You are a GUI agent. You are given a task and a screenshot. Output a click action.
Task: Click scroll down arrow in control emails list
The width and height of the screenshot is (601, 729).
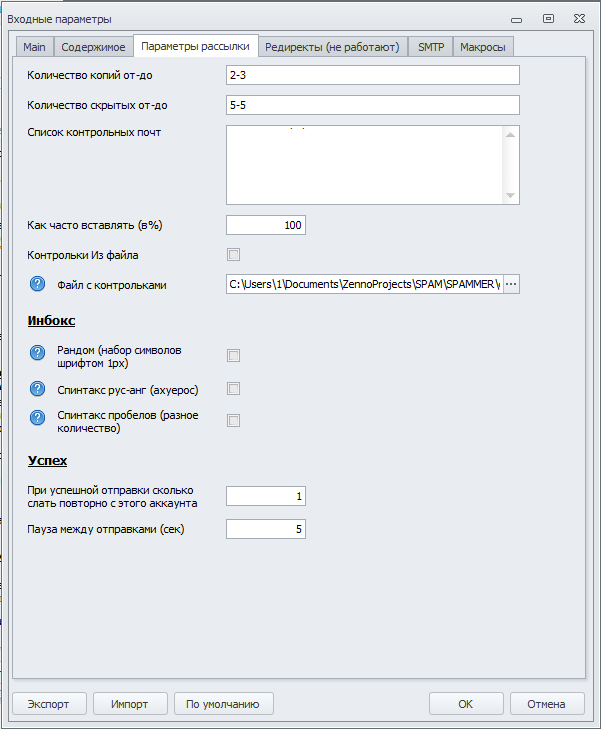[x=511, y=195]
